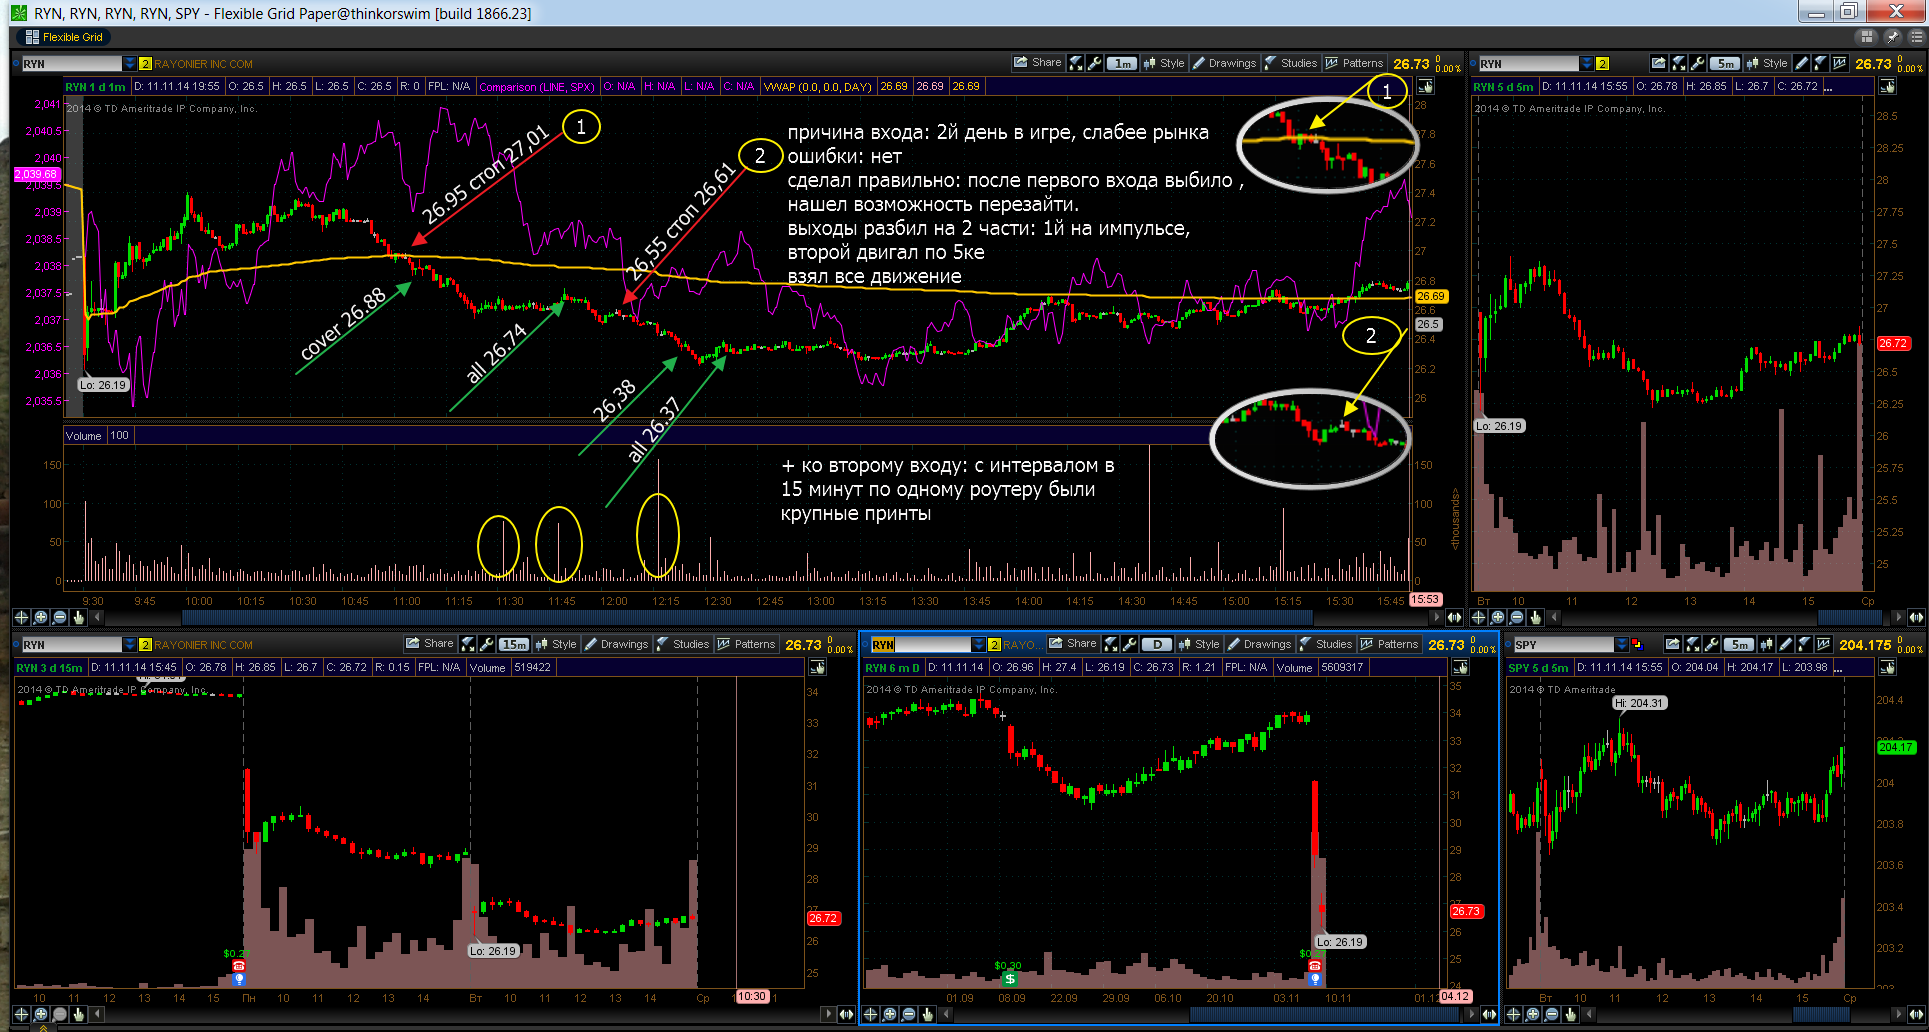Viewport: 1929px width, 1032px height.
Task: Change the D timeframe in the daily chart
Action: tap(1158, 645)
